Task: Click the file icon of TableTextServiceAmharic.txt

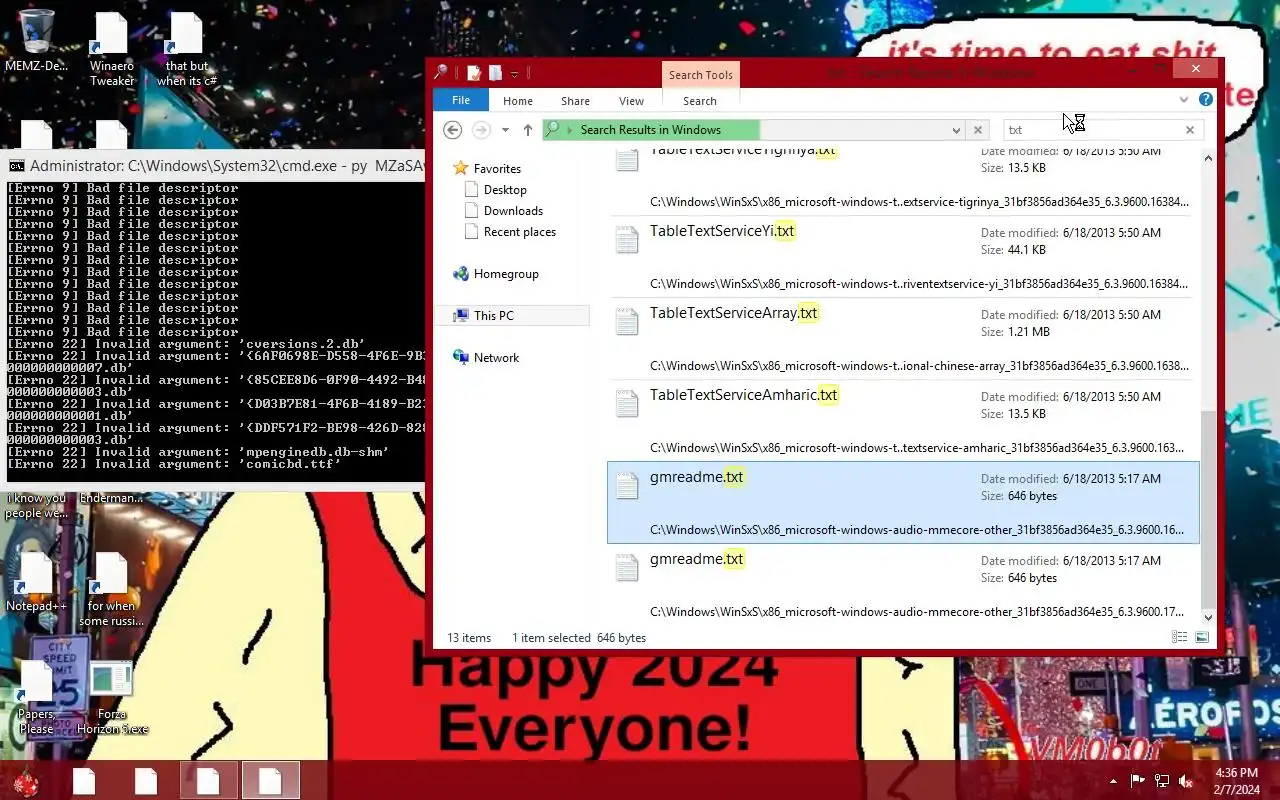Action: (627, 404)
